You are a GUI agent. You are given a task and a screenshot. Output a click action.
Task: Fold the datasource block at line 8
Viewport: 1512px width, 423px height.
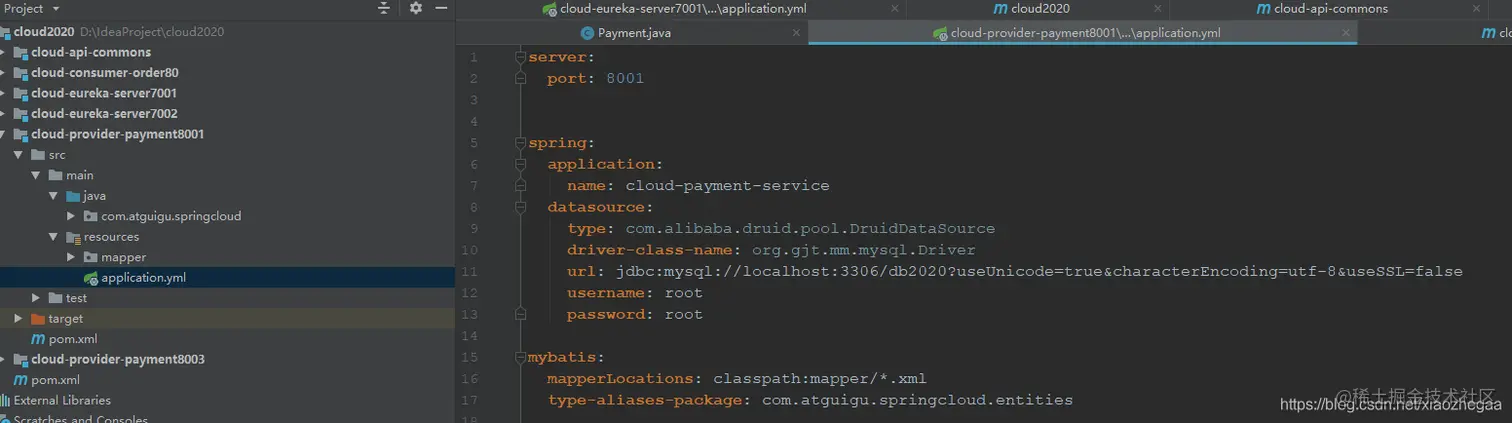point(520,207)
